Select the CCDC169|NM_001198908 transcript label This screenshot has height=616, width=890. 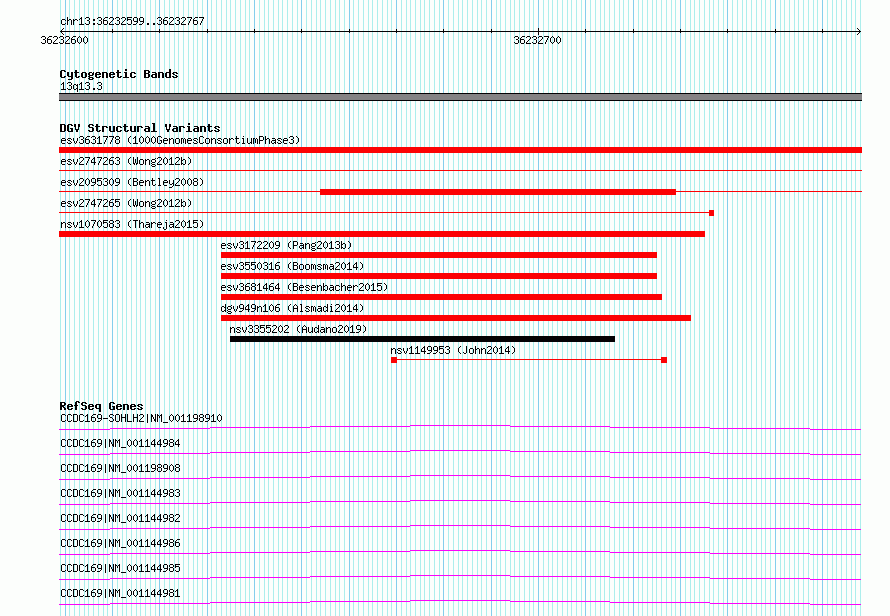click(x=120, y=468)
